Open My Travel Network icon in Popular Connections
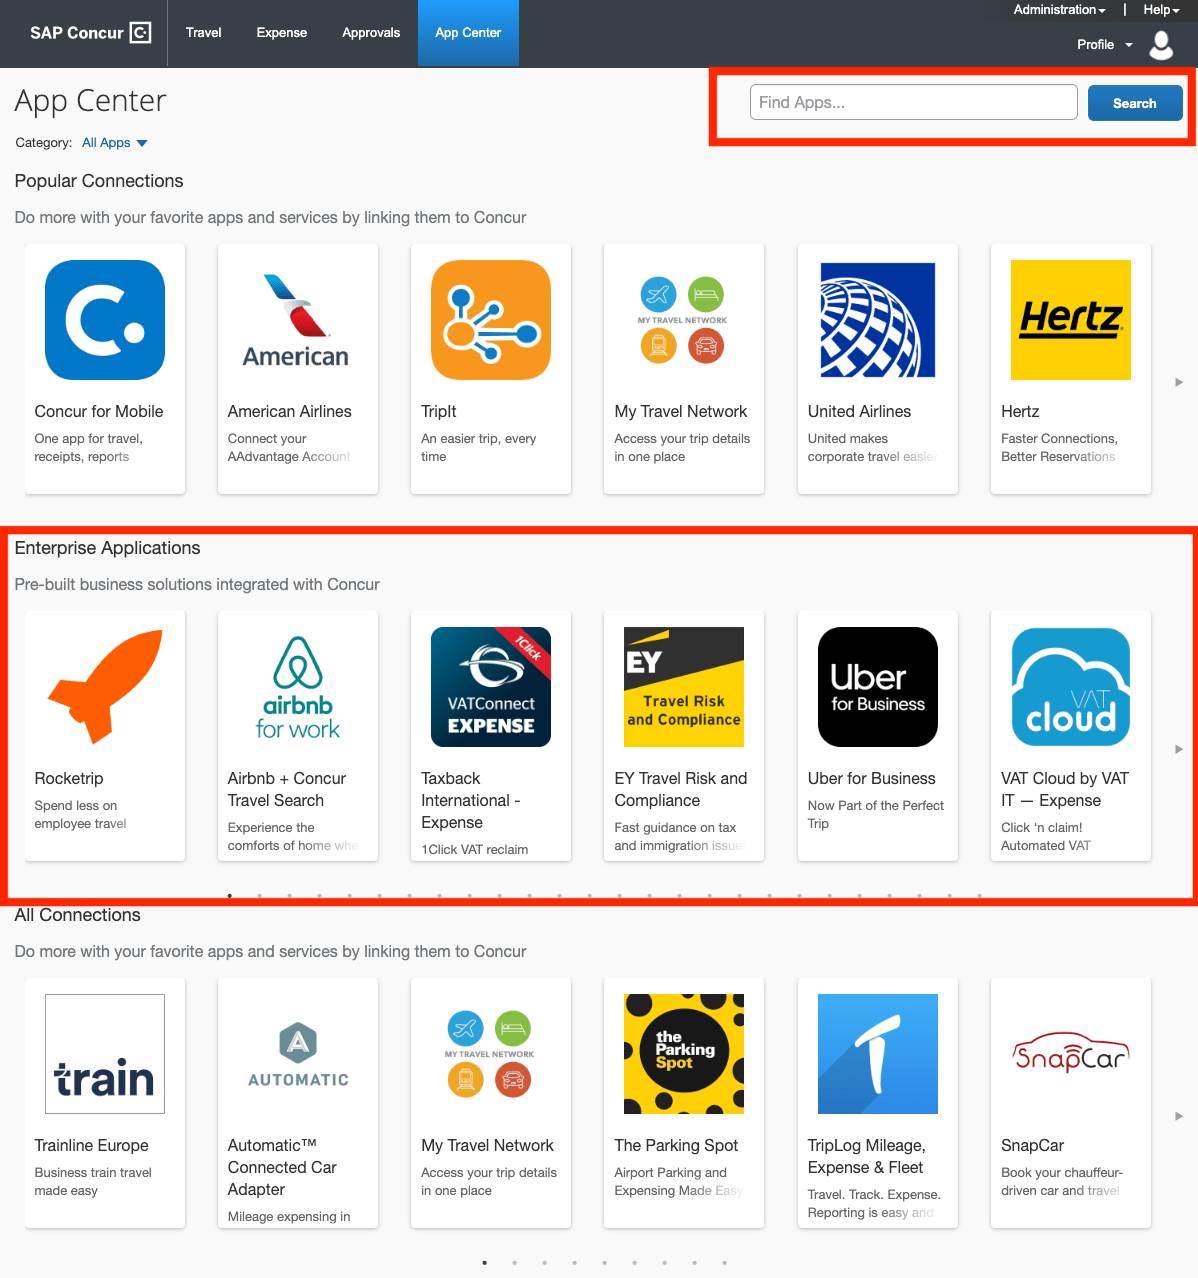 click(x=683, y=320)
